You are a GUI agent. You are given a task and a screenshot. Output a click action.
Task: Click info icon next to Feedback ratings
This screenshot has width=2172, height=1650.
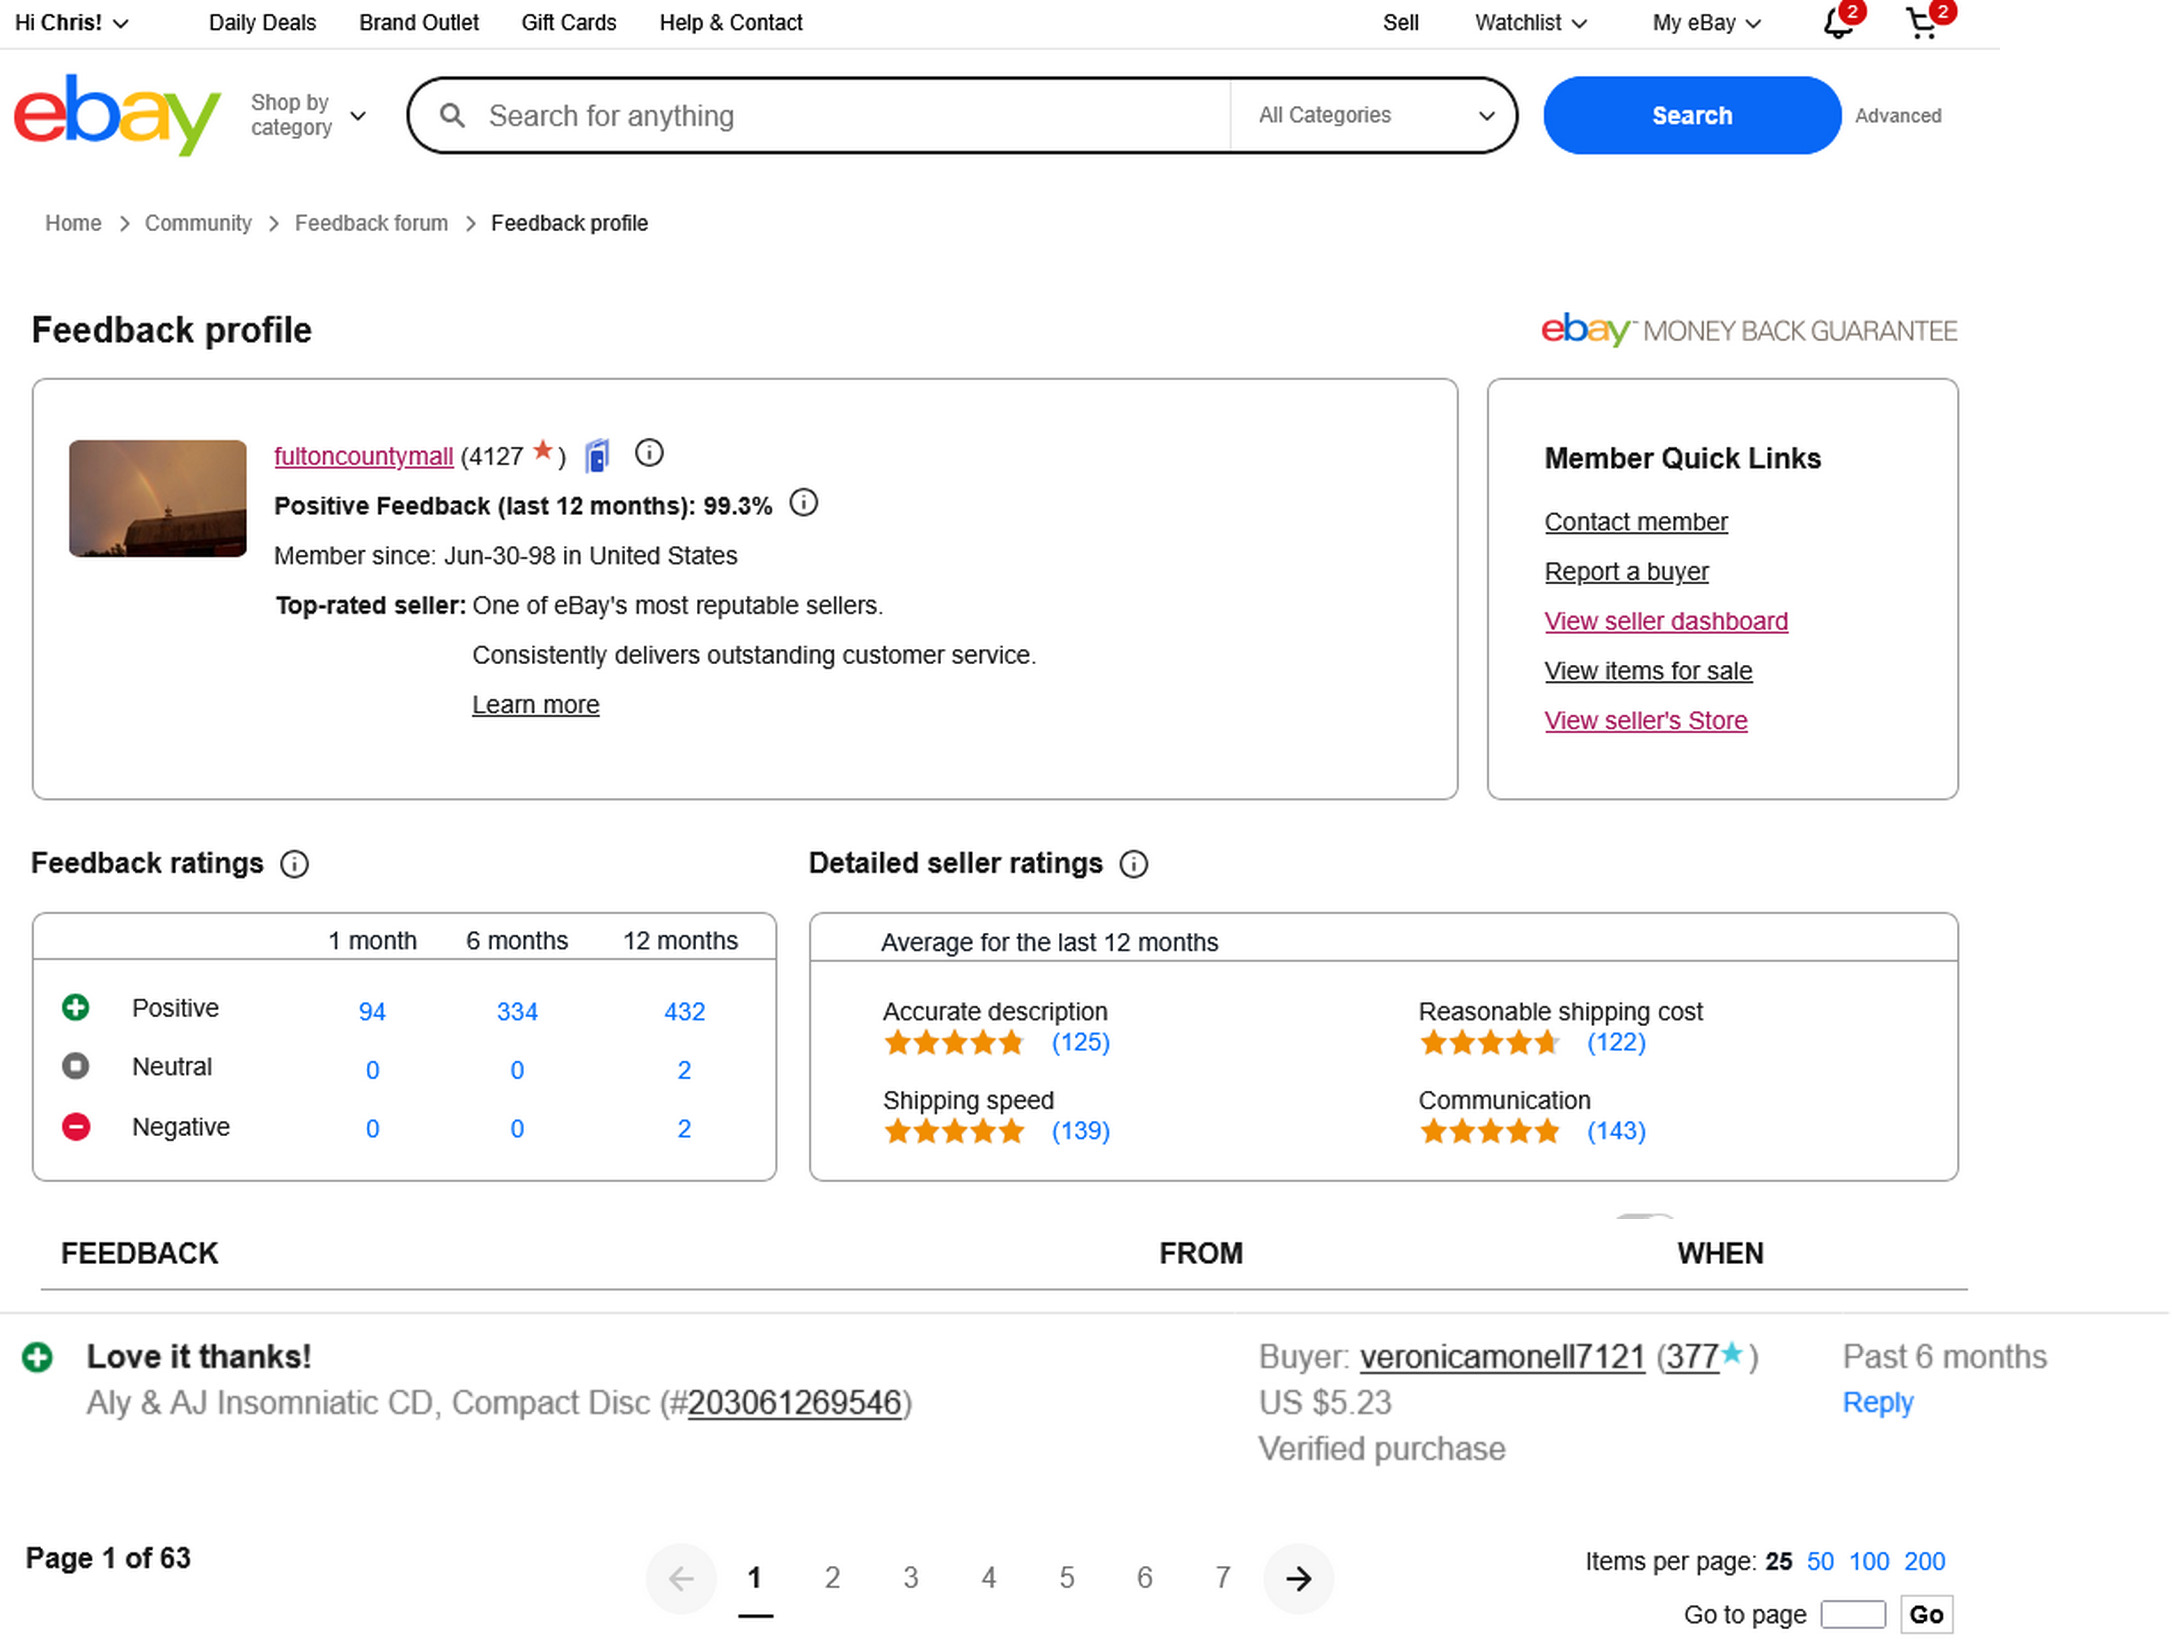[294, 864]
